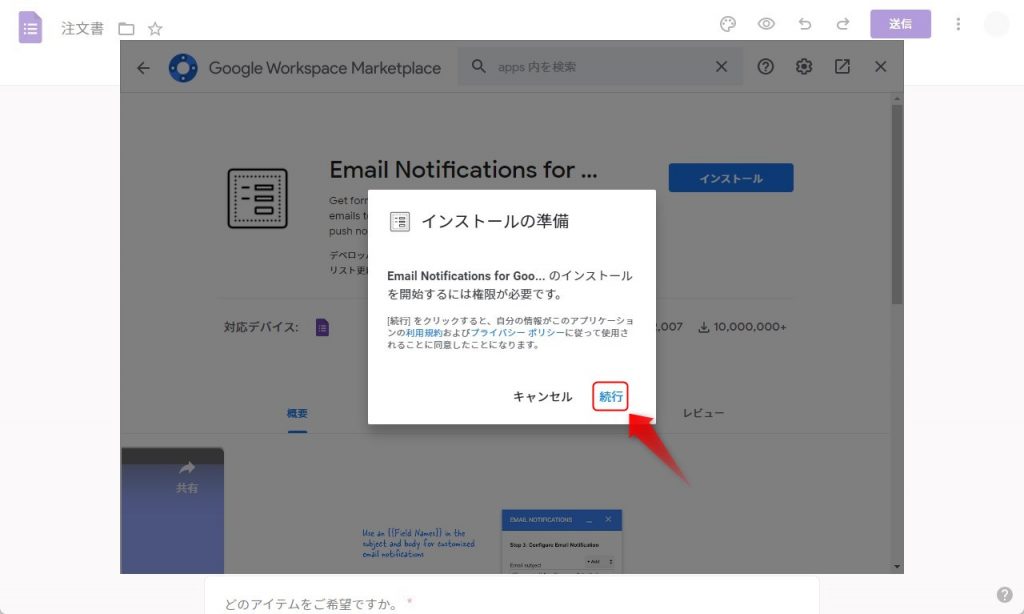
Task: Open Marketplace in a new window icon
Action: 842,67
